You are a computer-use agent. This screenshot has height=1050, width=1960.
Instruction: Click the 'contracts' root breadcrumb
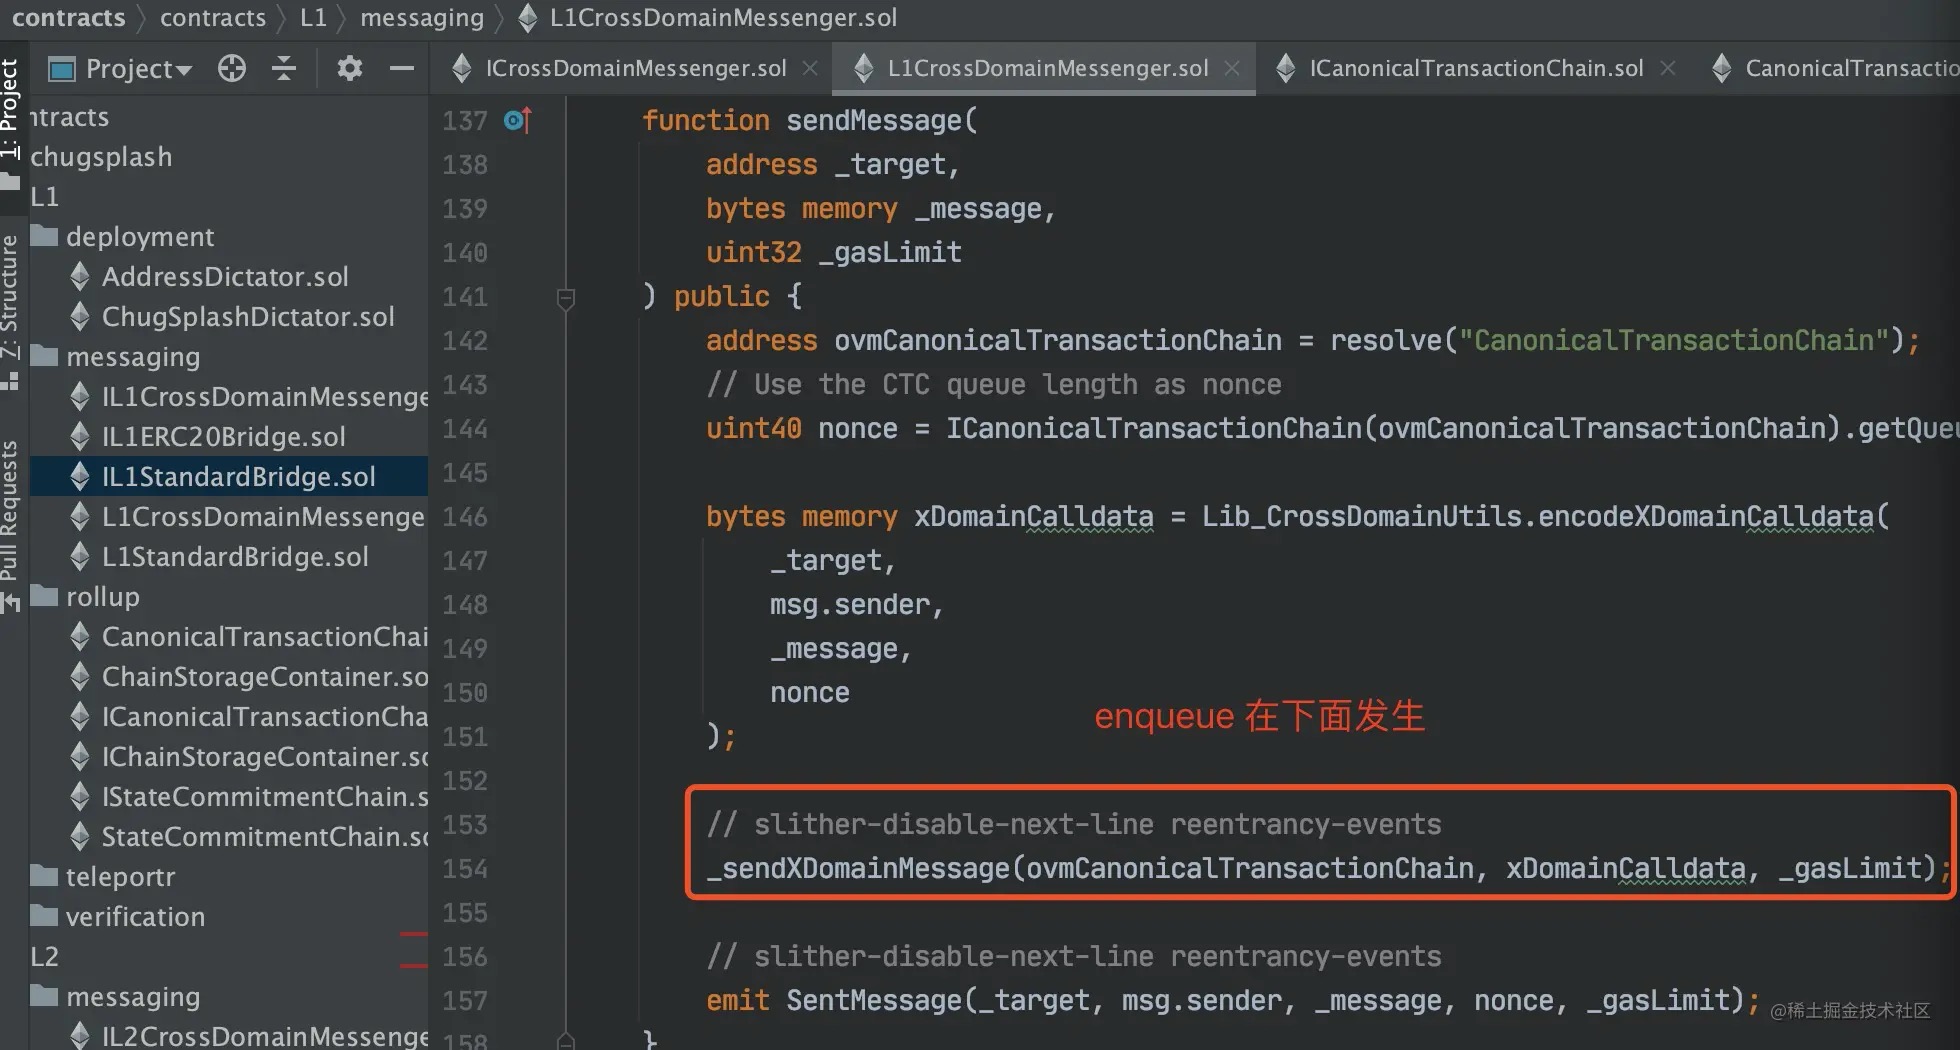click(x=69, y=18)
